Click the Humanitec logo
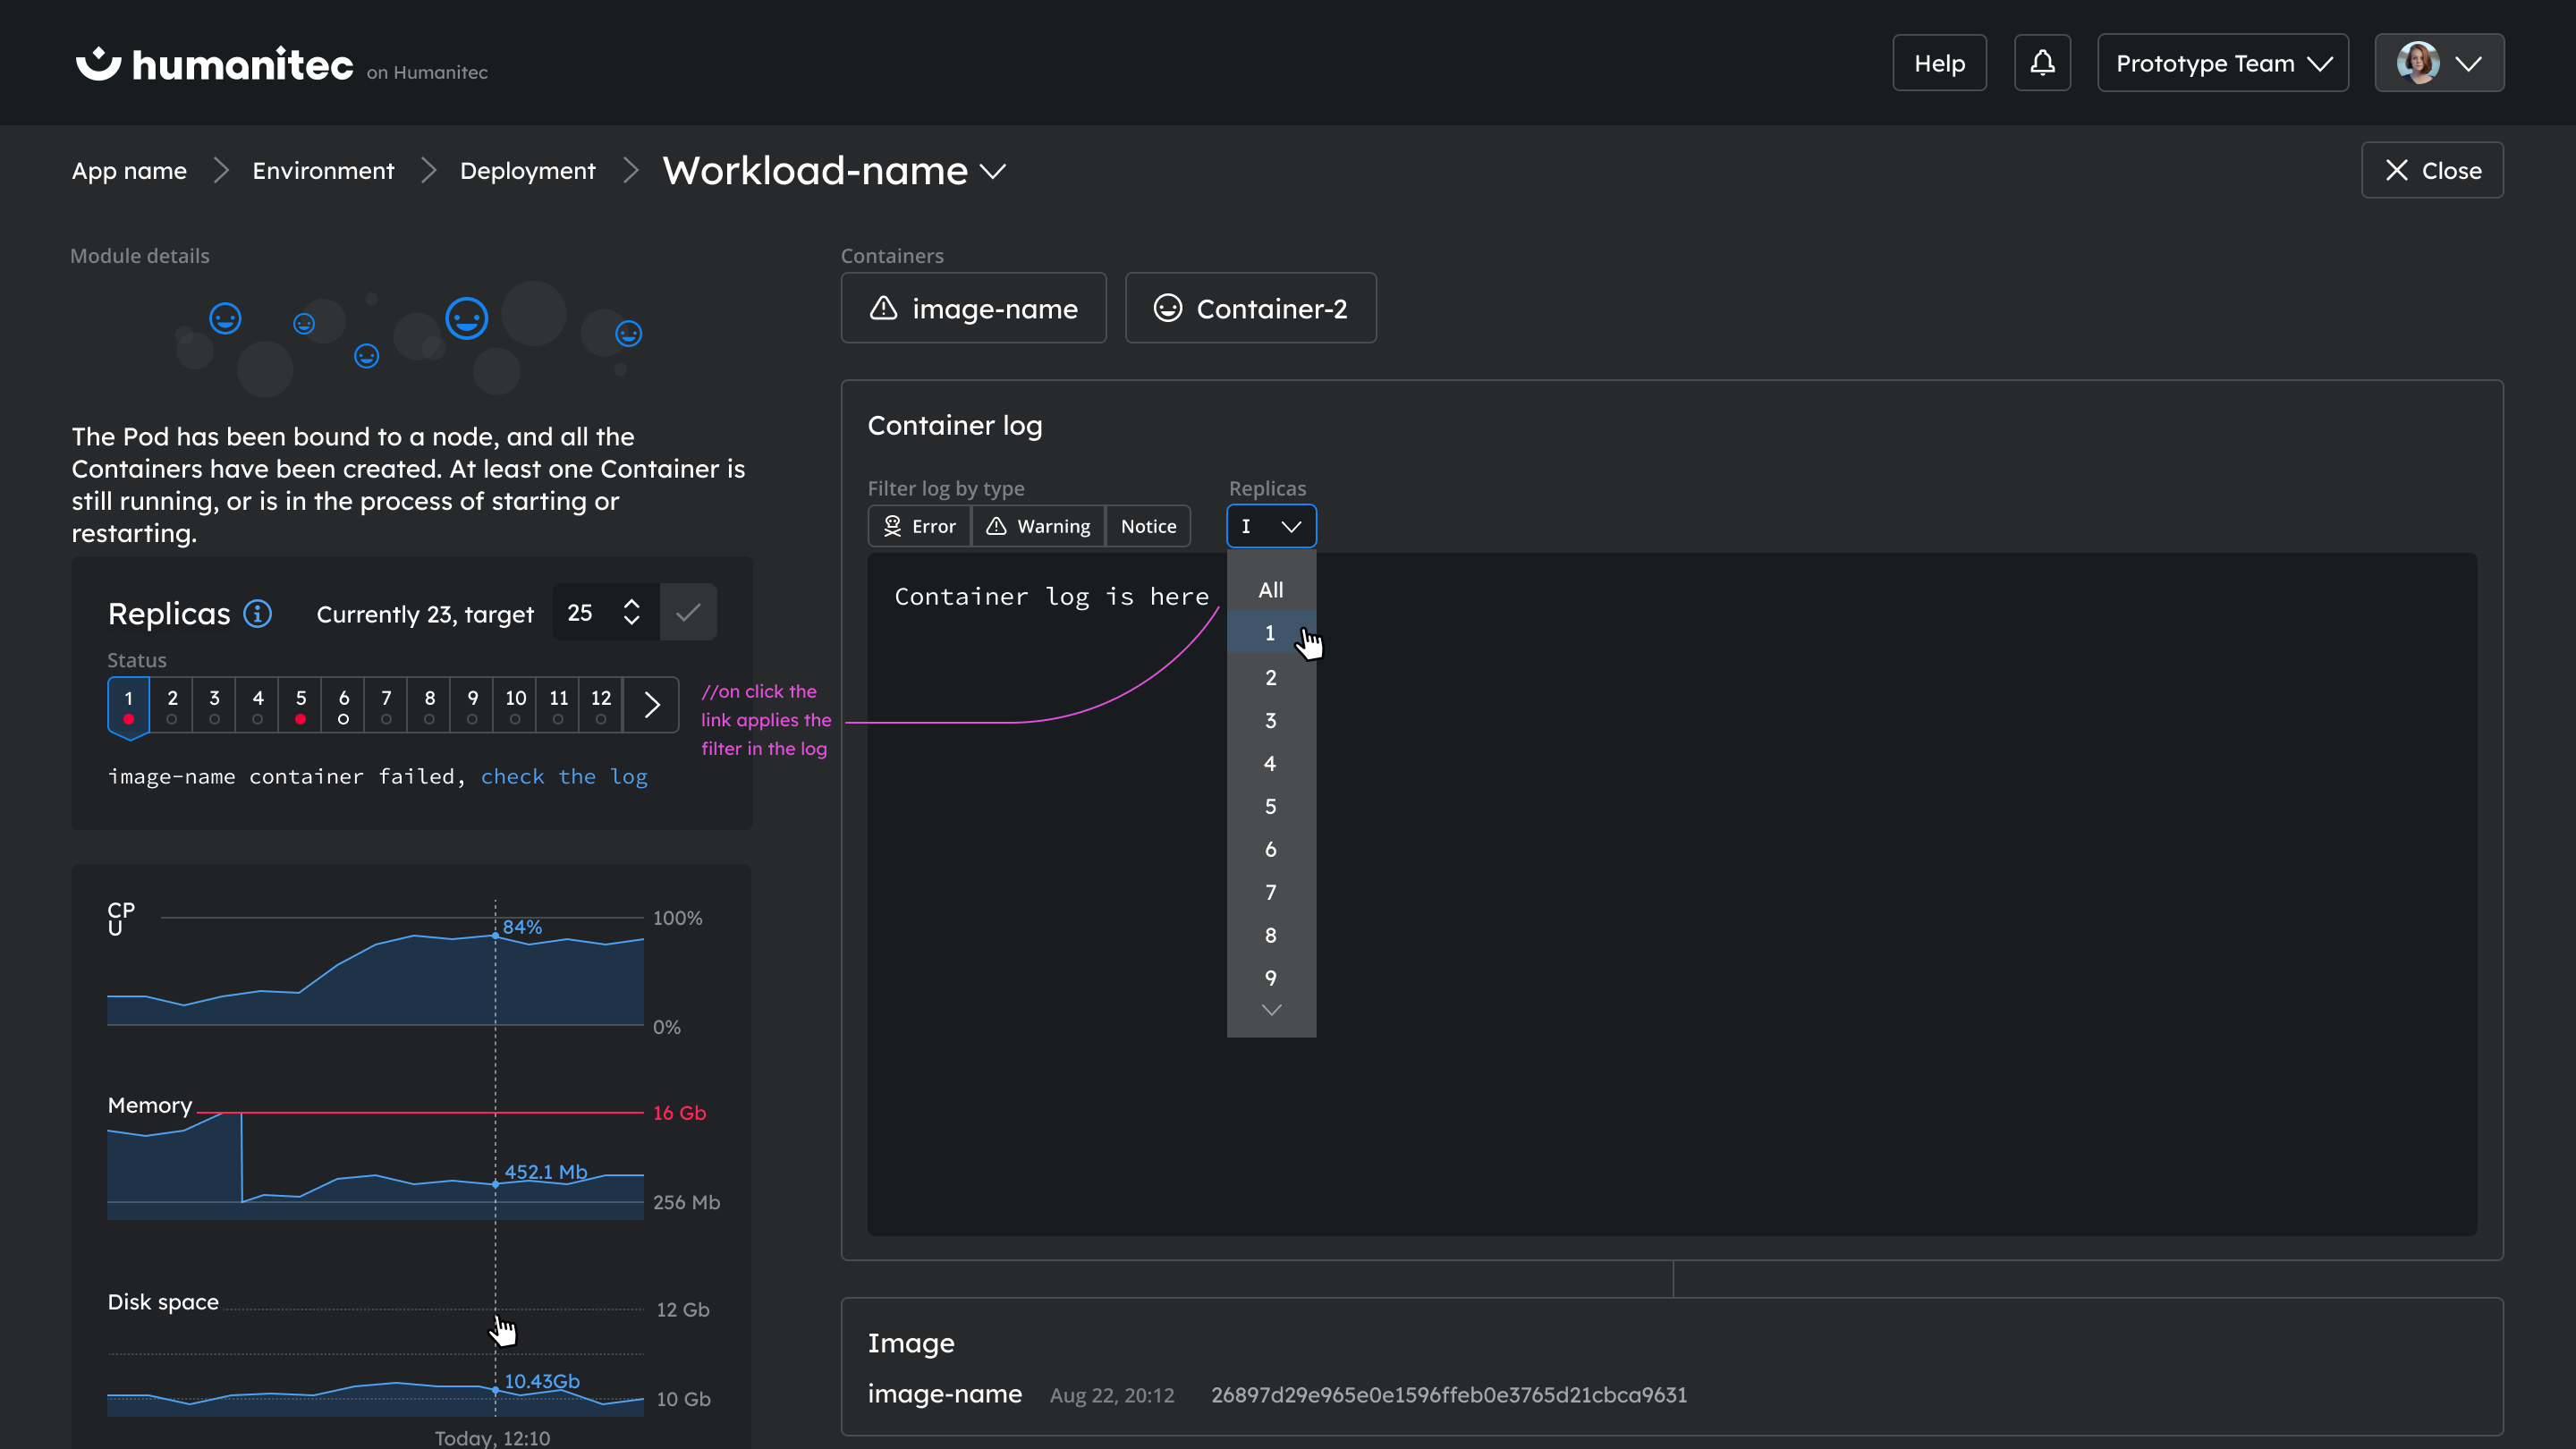The height and width of the screenshot is (1449, 2576). [x=214, y=64]
